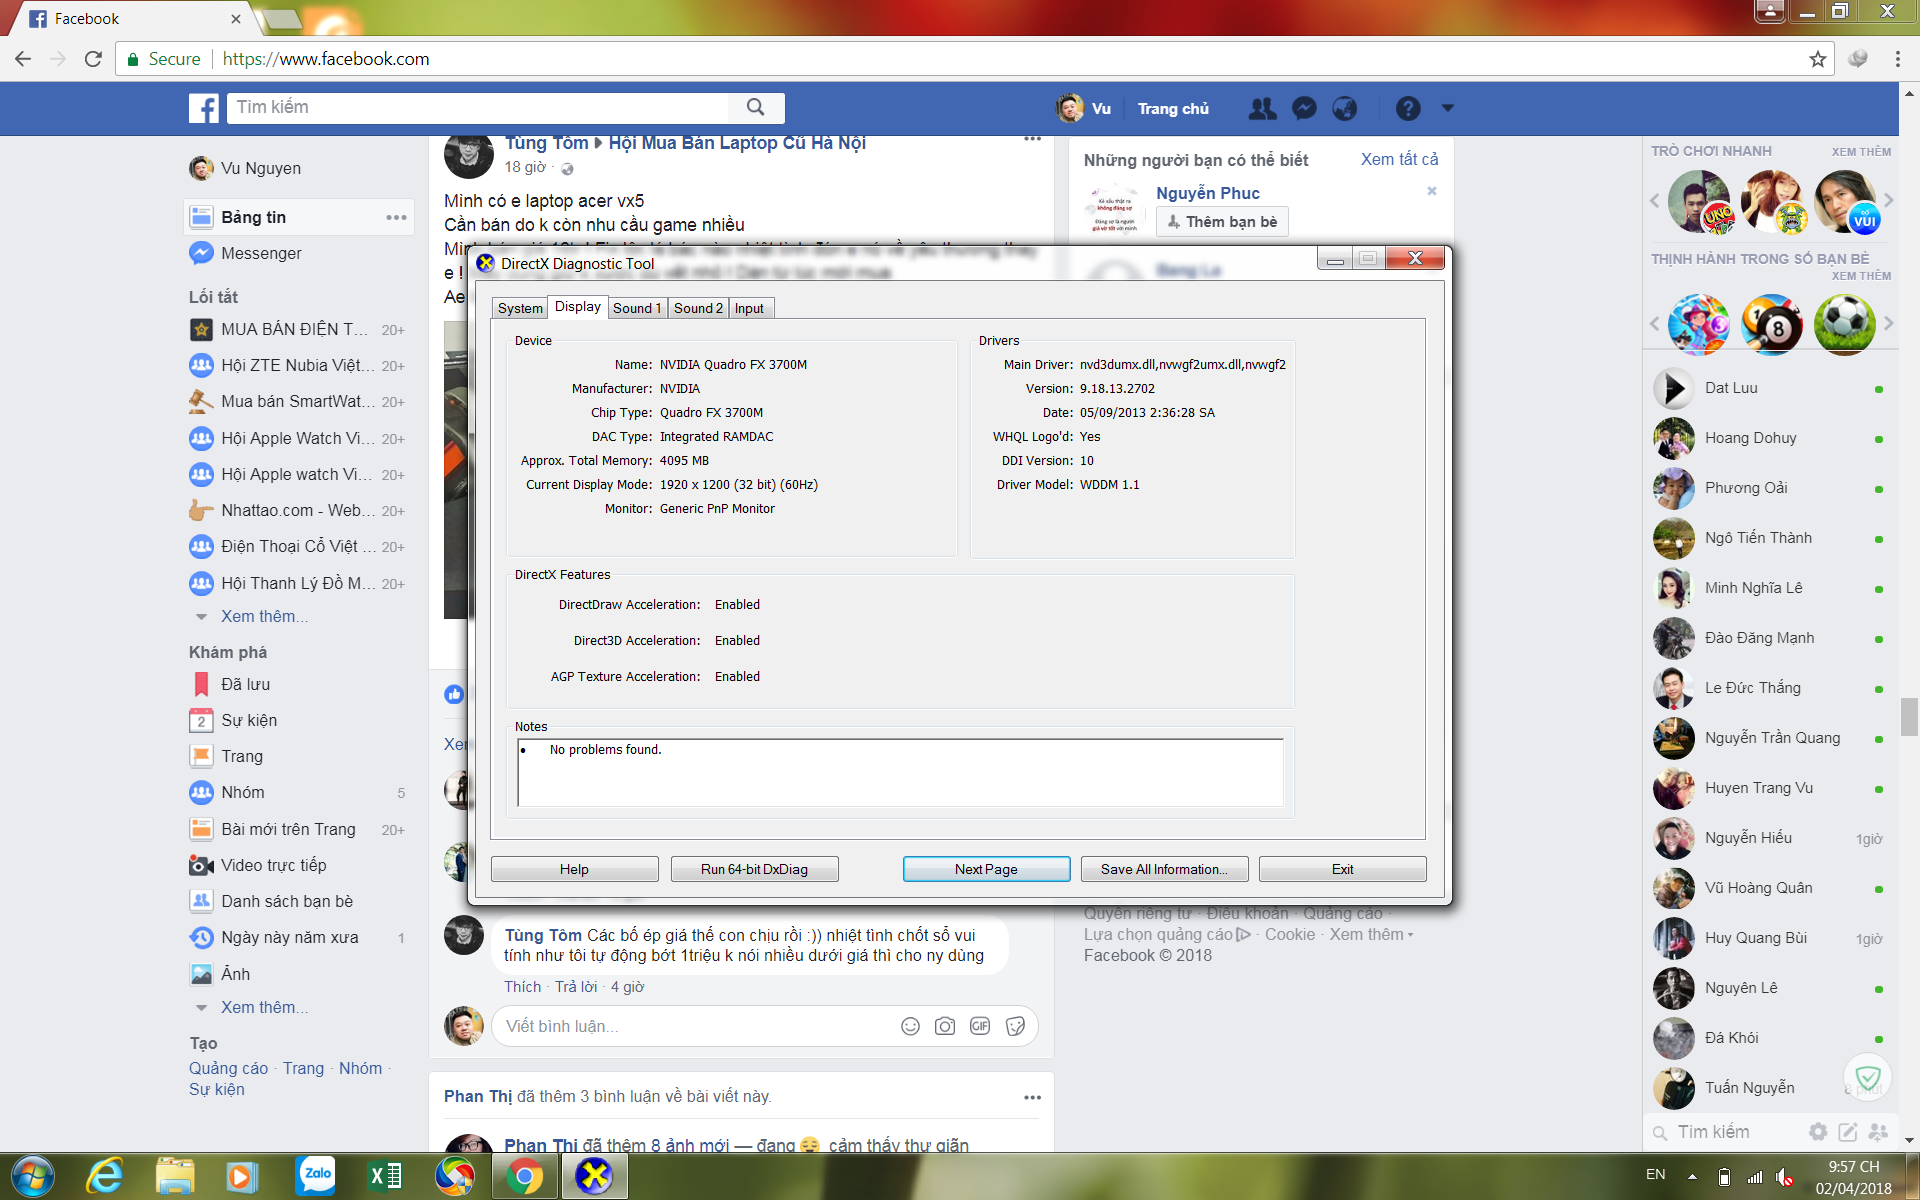Click Thêm bạn bè for Nguyễn Phuc
Screen dimensions: 1920x1200
(x=1222, y=221)
